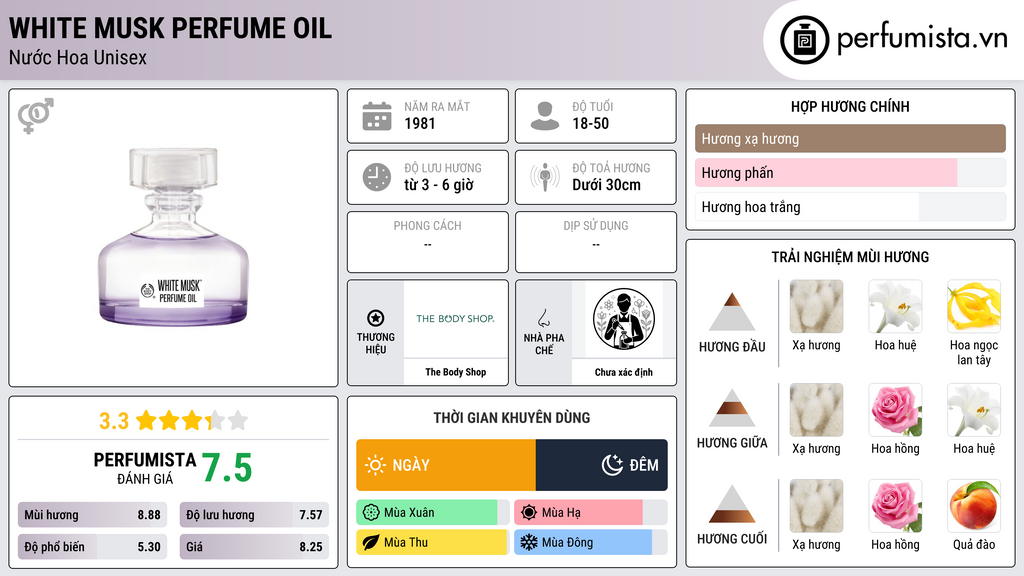This screenshot has height=576, width=1024.
Task: Click the Thời gian khuyên dùng heading
Action: tap(512, 417)
